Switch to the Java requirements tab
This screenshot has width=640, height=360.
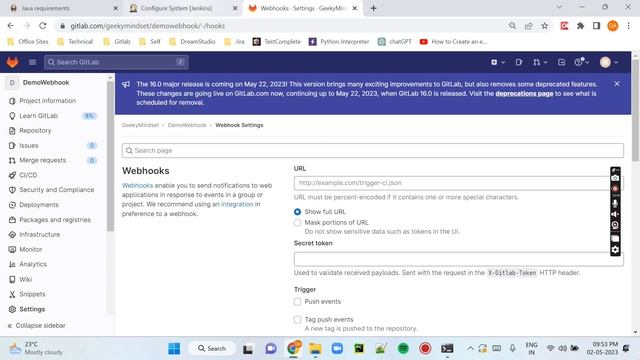click(x=61, y=8)
